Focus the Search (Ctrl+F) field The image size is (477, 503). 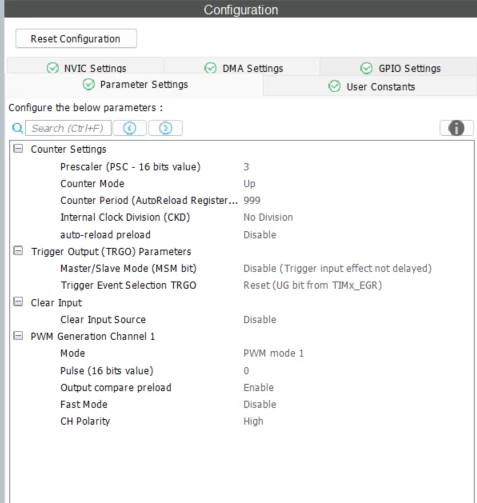click(68, 128)
